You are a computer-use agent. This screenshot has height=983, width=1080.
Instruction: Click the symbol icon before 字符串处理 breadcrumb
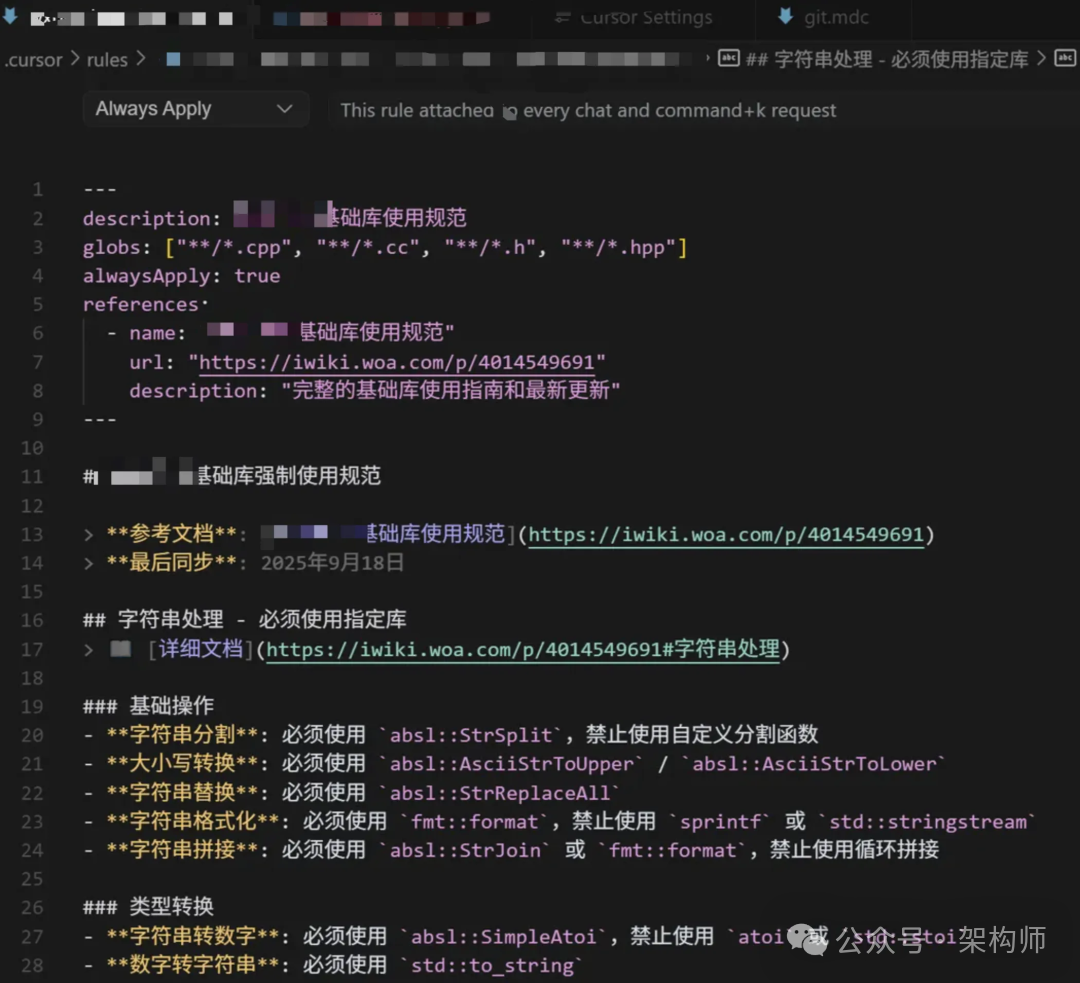(729, 59)
